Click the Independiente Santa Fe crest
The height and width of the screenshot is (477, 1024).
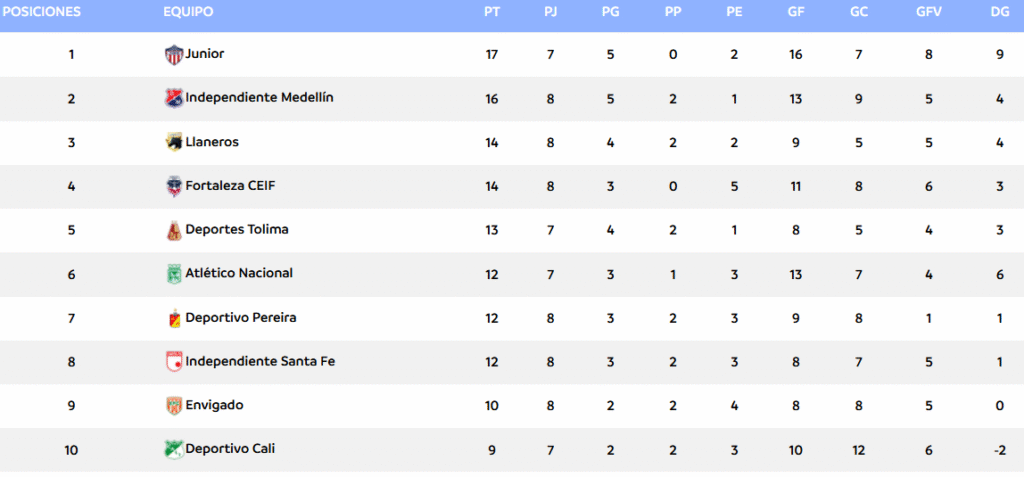174,361
